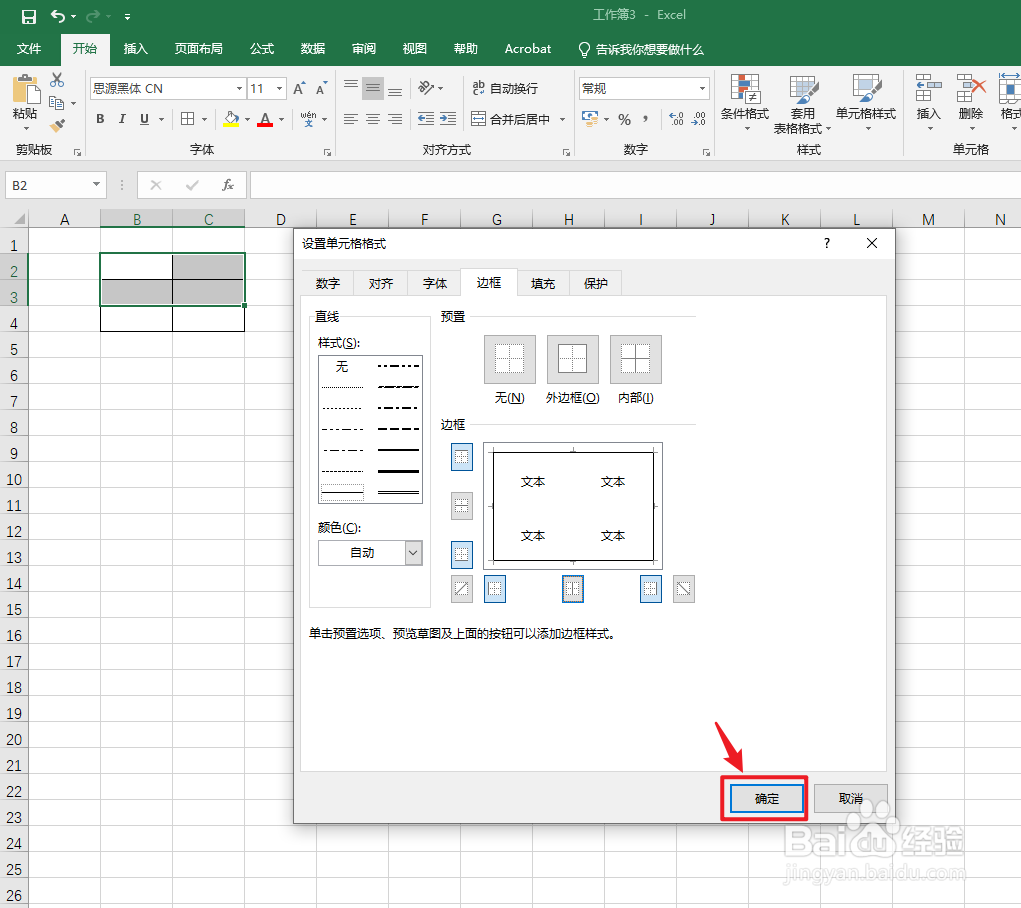
Task: Toggle the inside vertical border button
Action: tap(572, 589)
